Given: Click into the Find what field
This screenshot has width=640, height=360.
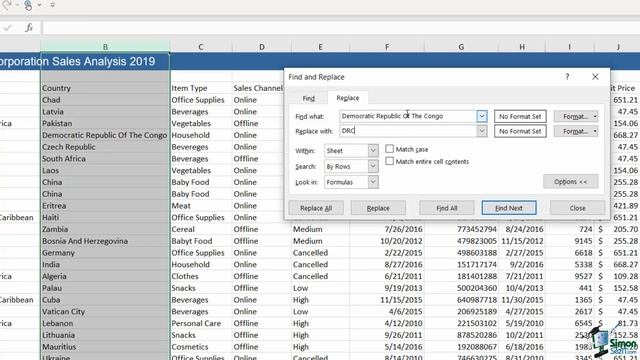Looking at the screenshot, I should pos(407,116).
